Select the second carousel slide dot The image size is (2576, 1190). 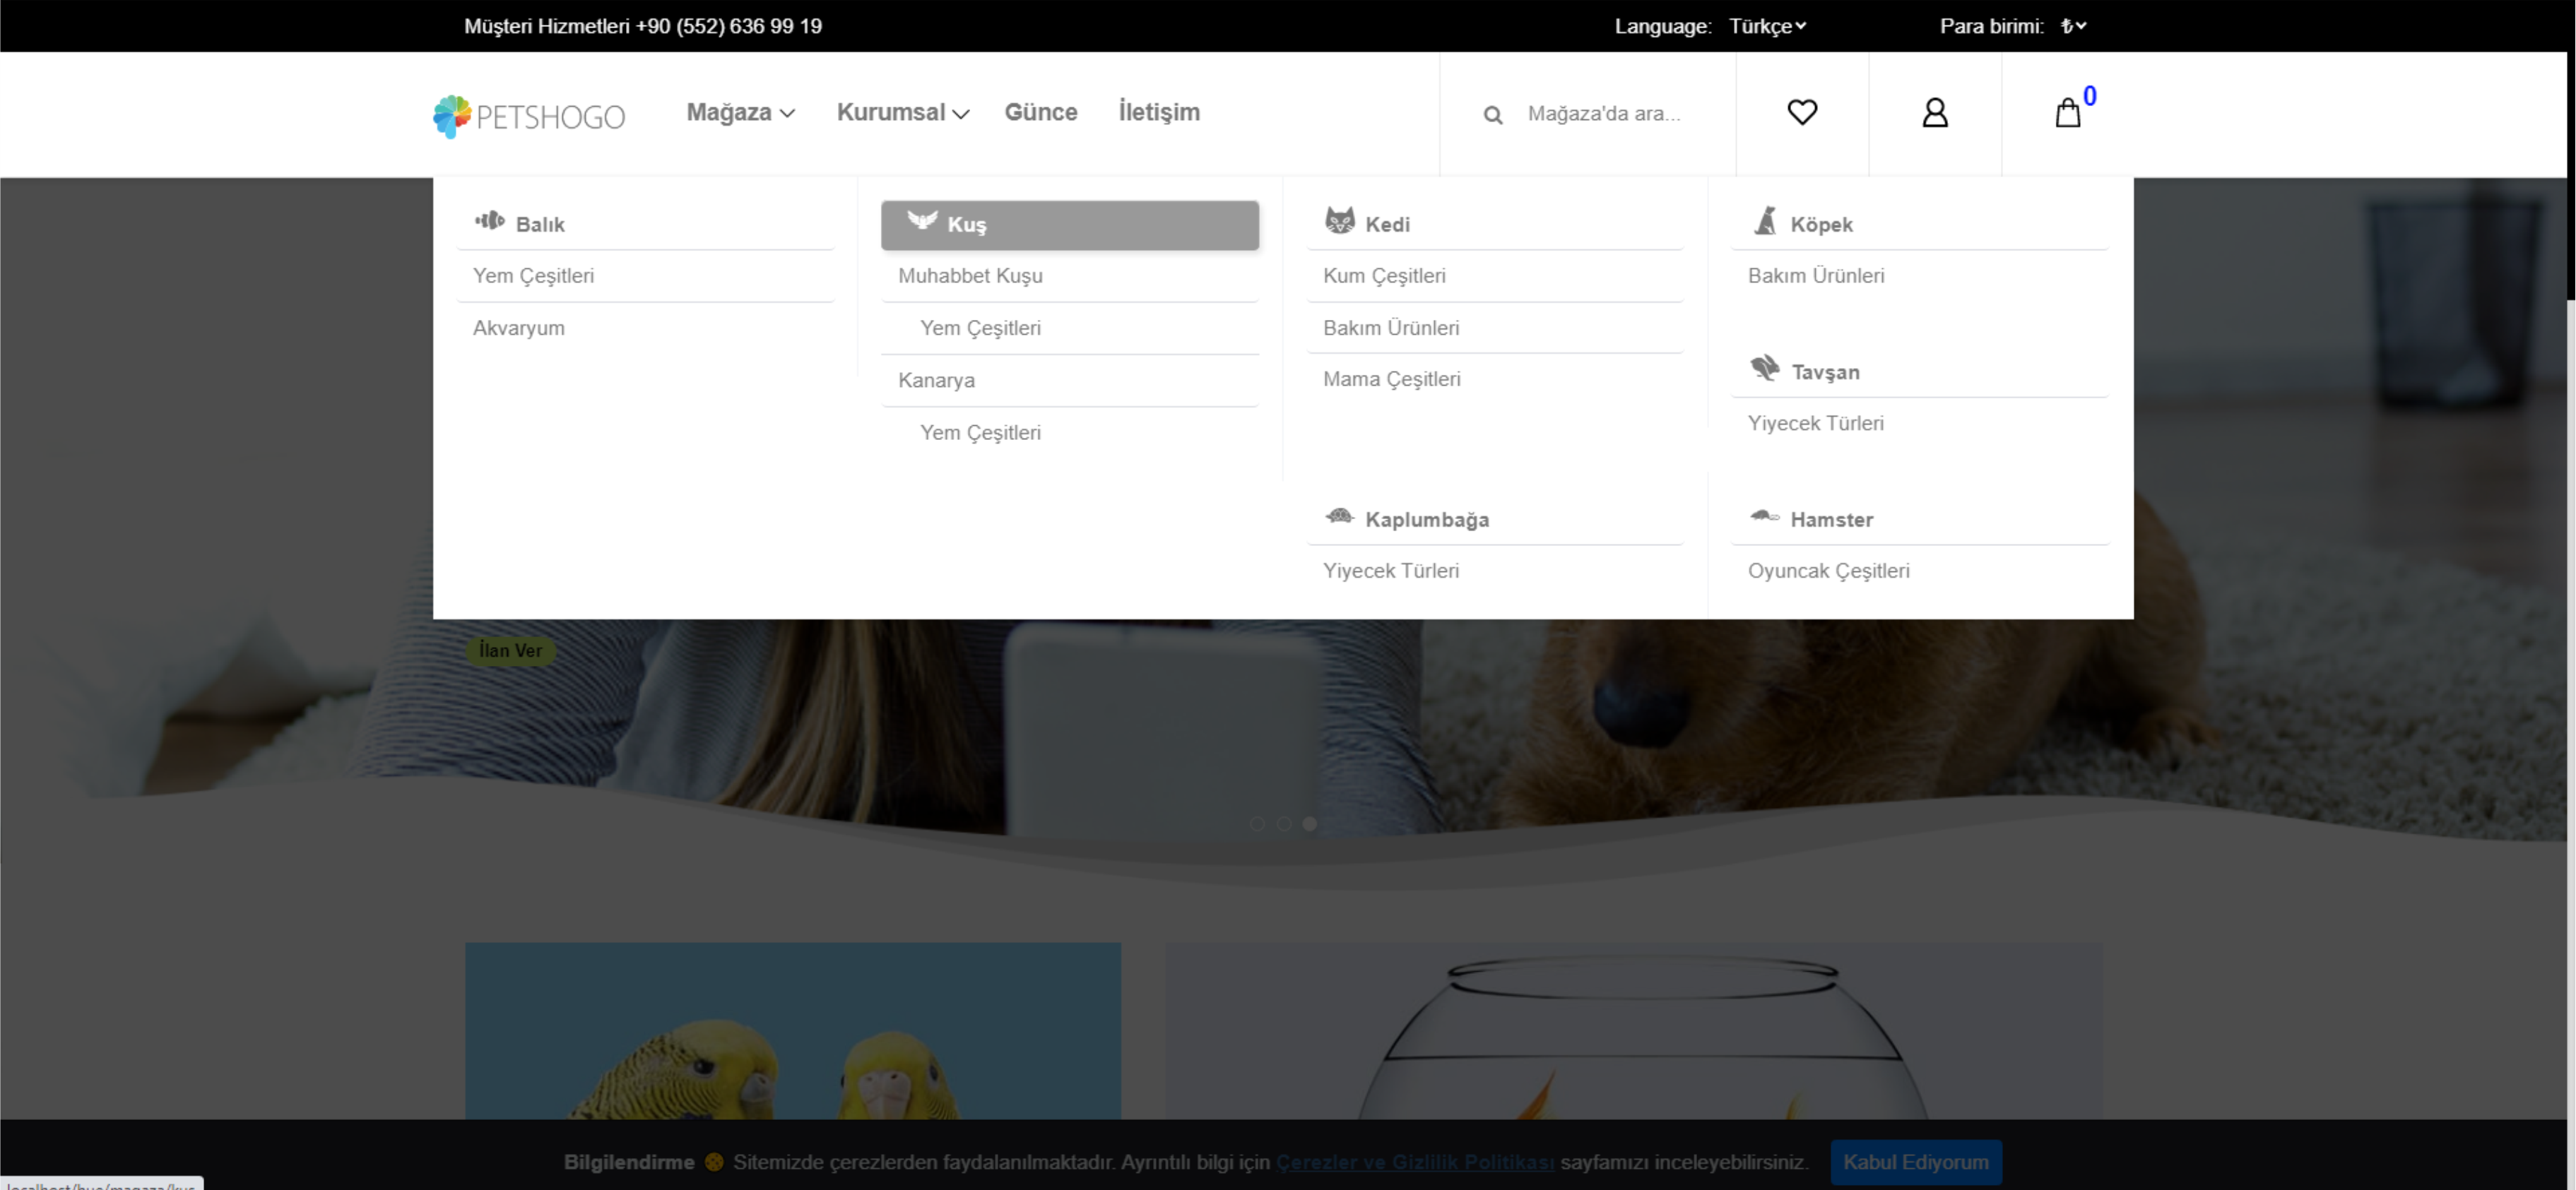coord(1283,823)
